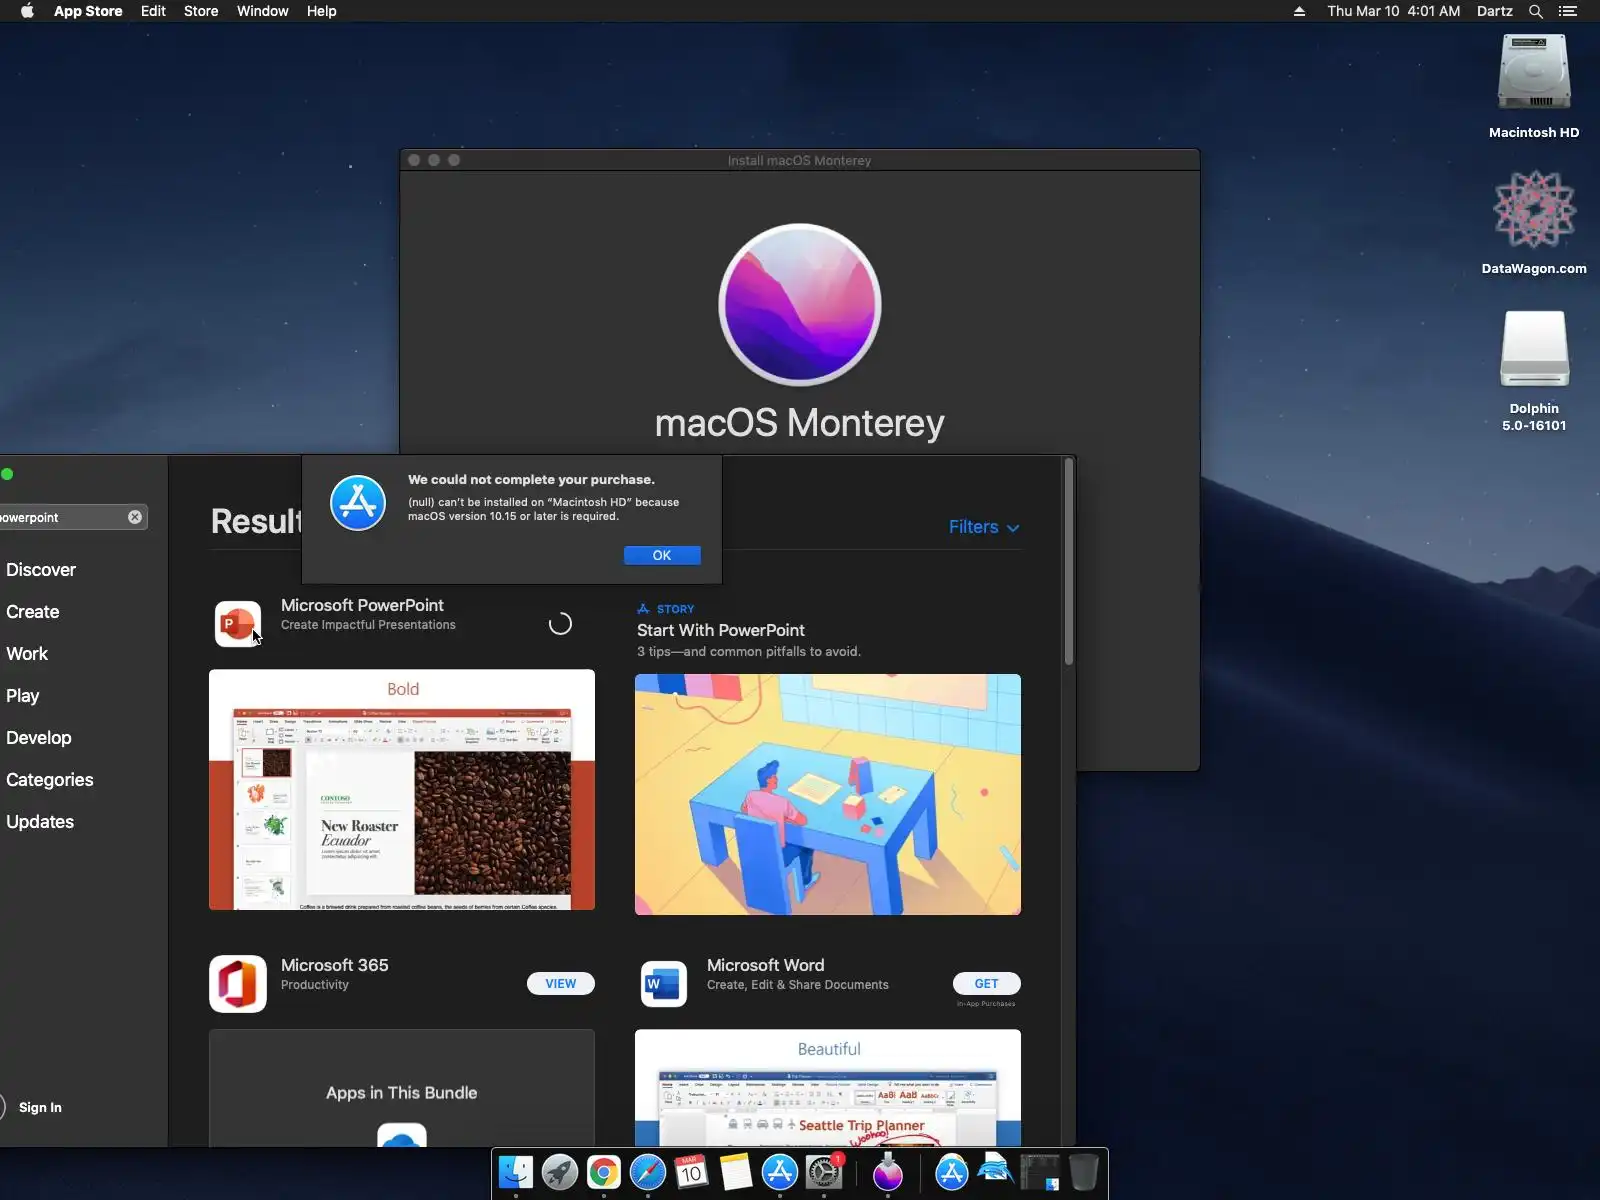1600x1200 pixels.
Task: Click the App Store results scrollbar
Action: point(1069,561)
